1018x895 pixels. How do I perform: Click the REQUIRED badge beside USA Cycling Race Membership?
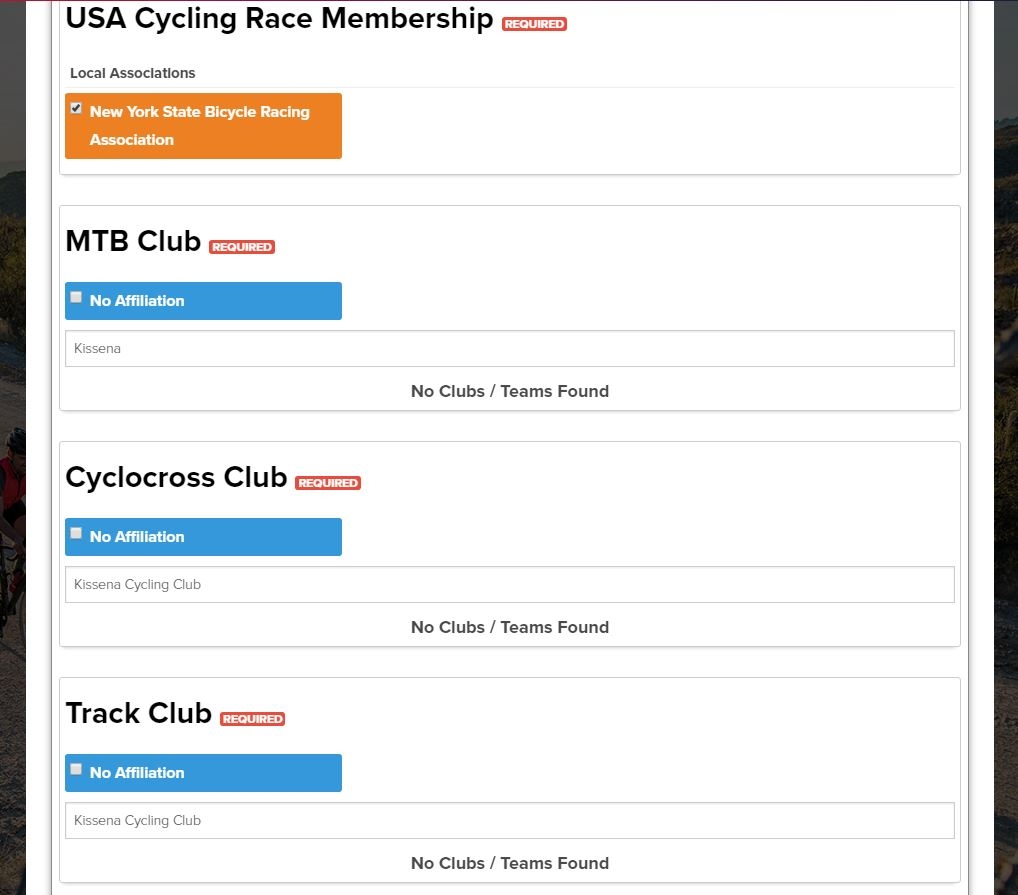[534, 24]
